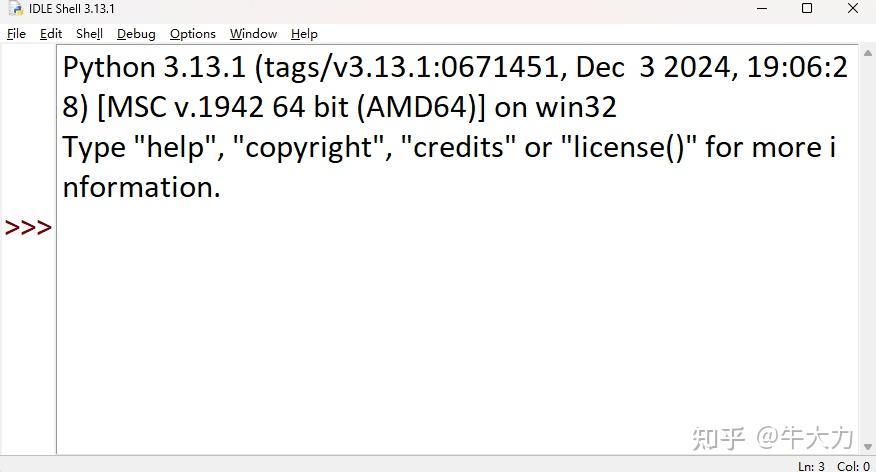This screenshot has height=472, width=876.
Task: Click the IDLE Python icon in title bar
Action: click(x=15, y=8)
